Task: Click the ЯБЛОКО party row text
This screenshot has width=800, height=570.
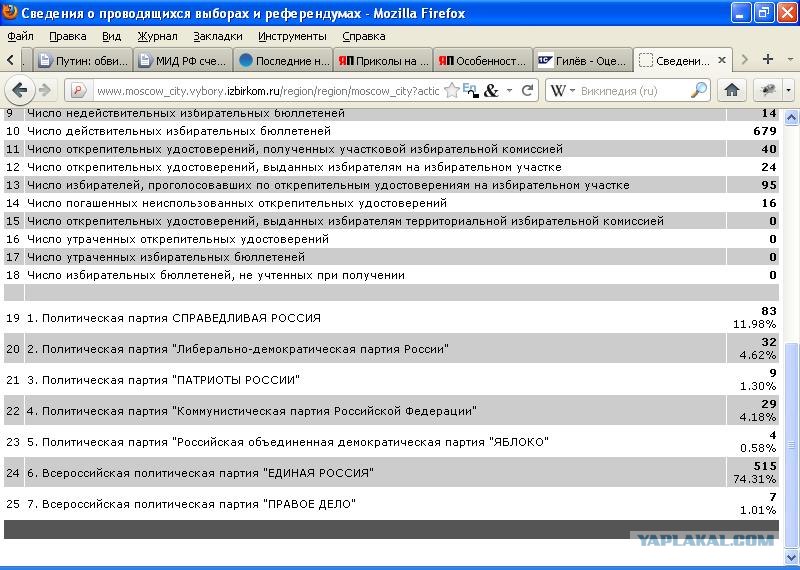Action: 288,442
